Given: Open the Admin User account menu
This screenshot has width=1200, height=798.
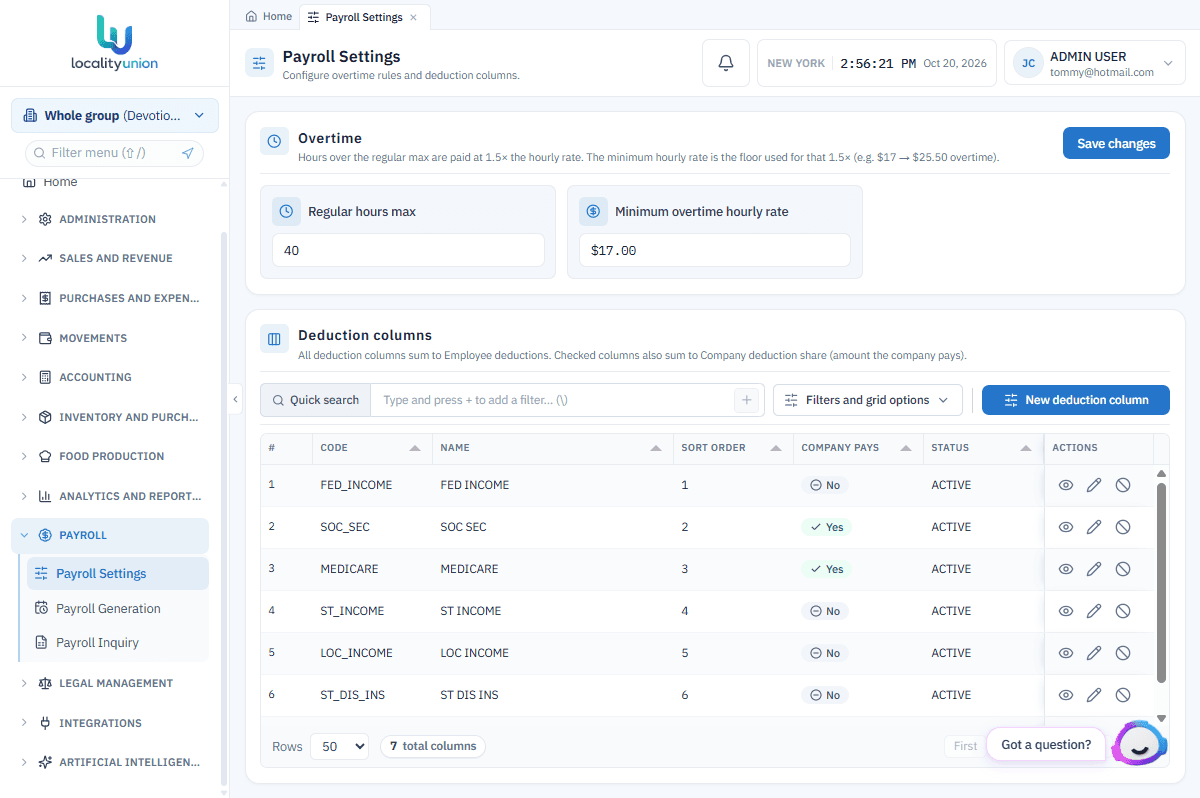Looking at the screenshot, I should tap(1095, 63).
